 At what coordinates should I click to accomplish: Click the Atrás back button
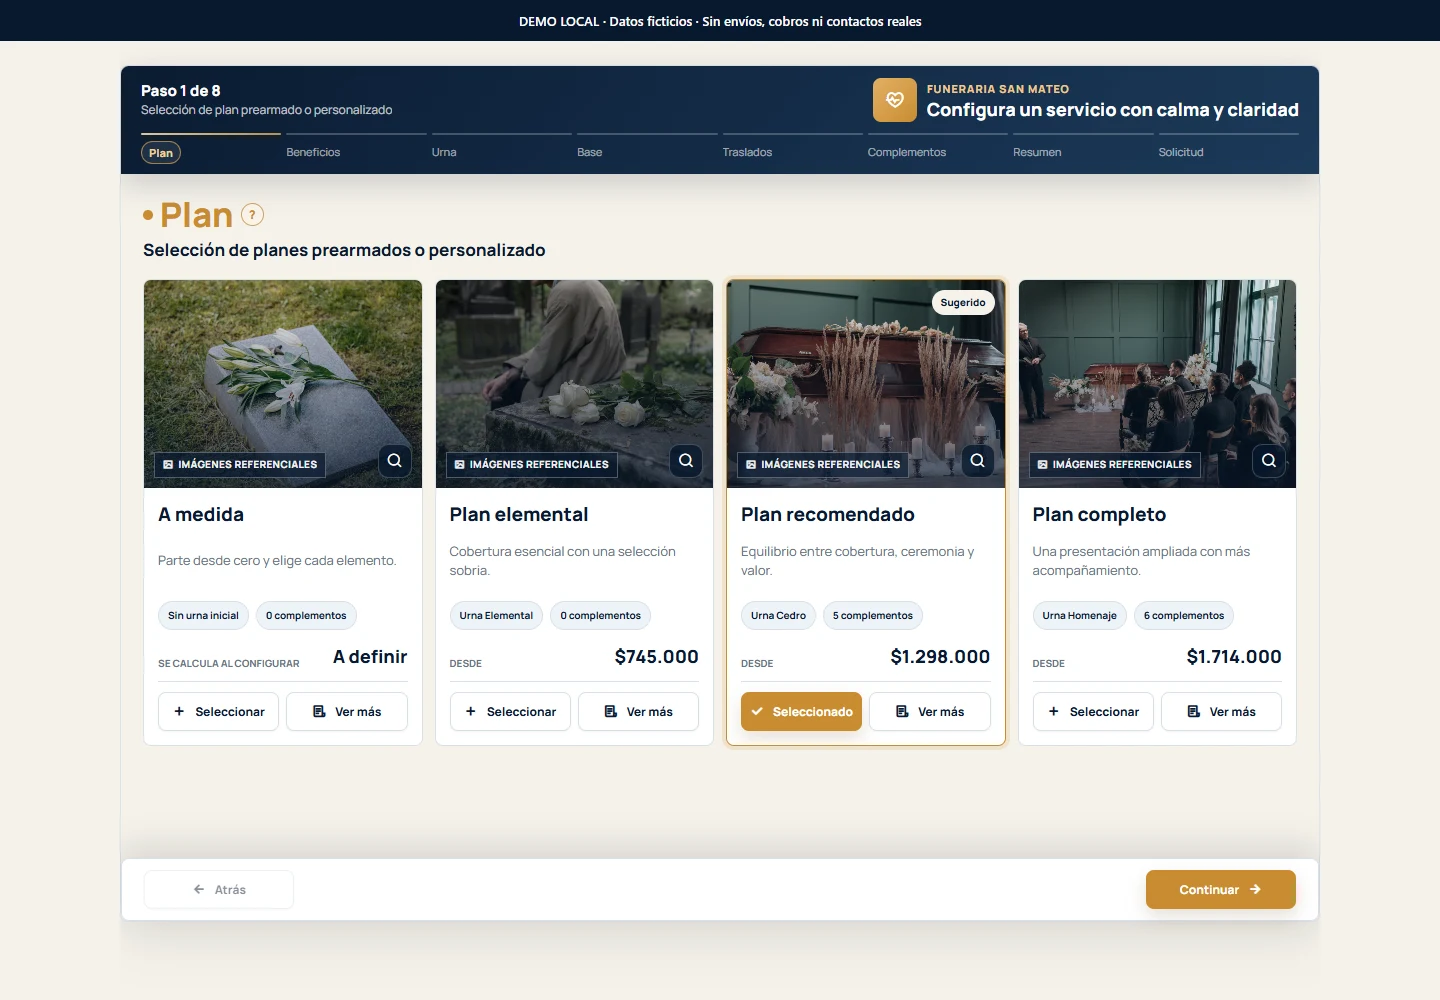pyautogui.click(x=219, y=890)
